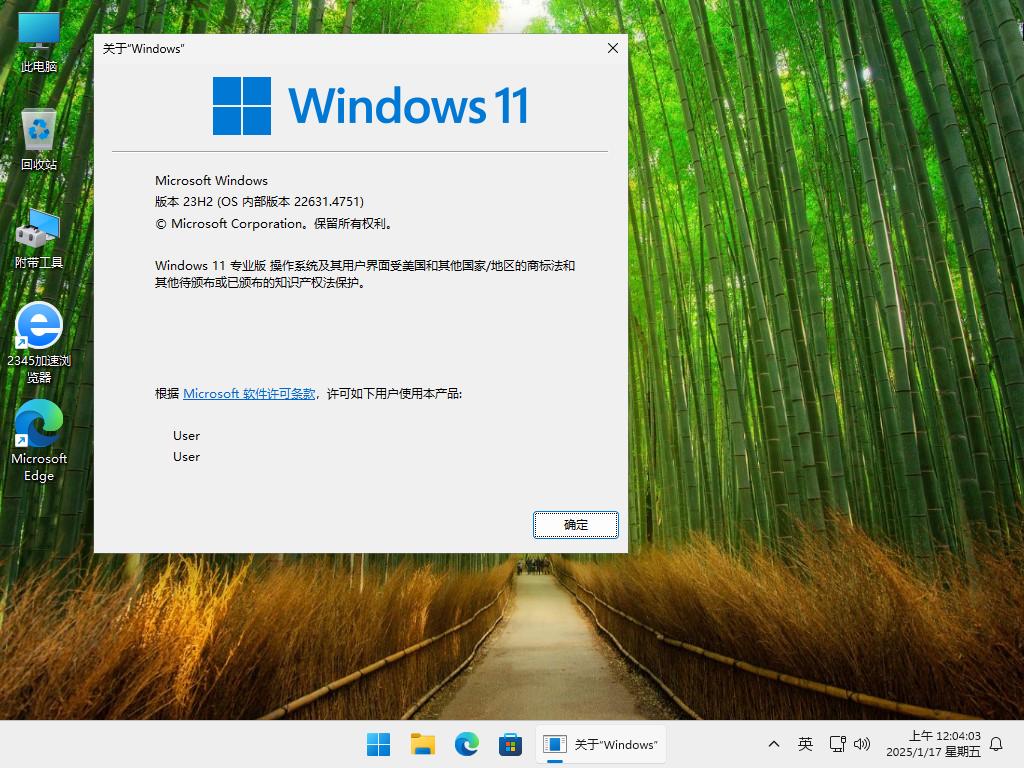This screenshot has width=1024, height=768.
Task: Open the Microsoft 软件许可条款 link
Action: click(249, 394)
